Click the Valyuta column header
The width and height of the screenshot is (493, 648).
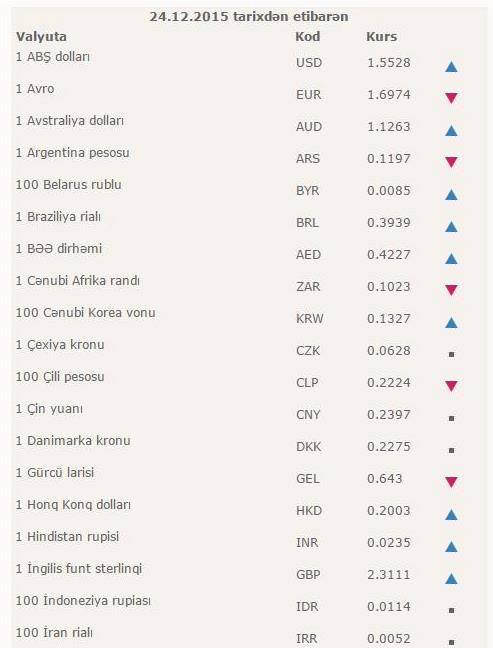coord(41,37)
